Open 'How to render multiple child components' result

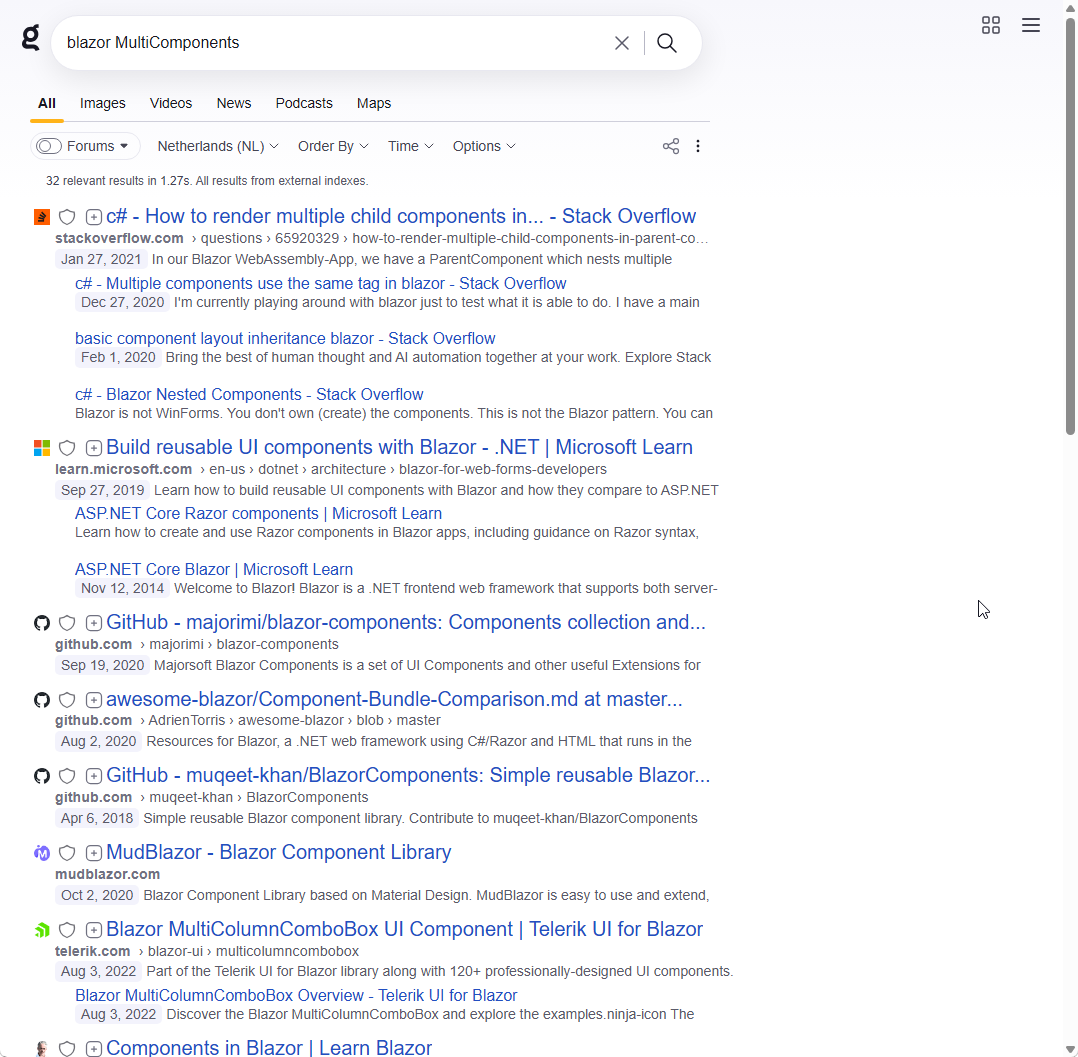click(401, 216)
